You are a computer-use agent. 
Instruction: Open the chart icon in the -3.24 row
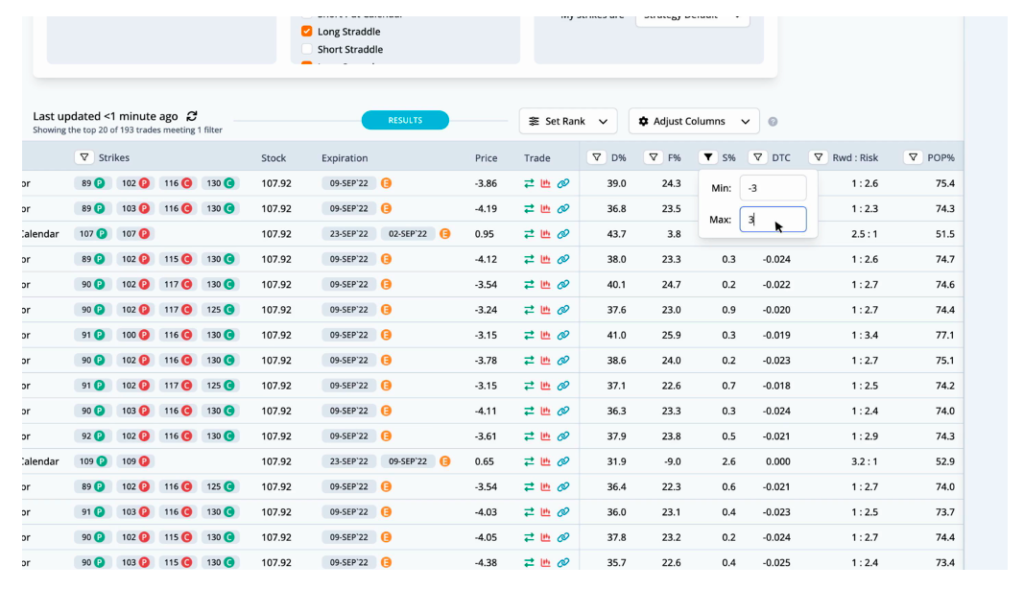click(545, 310)
